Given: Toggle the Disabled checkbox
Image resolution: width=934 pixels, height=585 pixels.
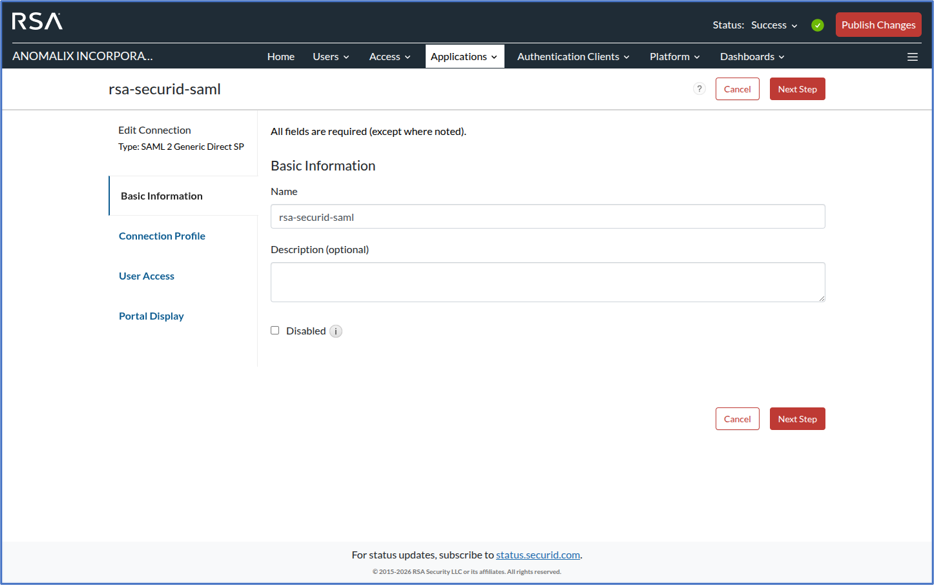Looking at the screenshot, I should point(275,331).
